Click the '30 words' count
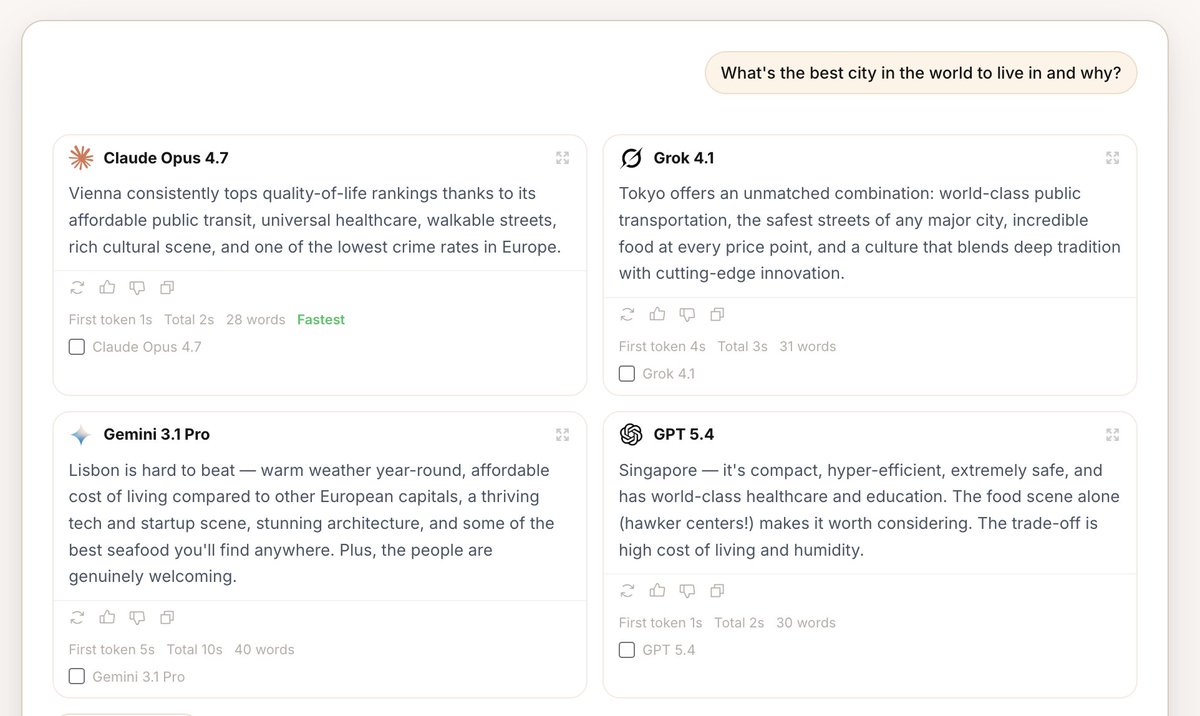This screenshot has height=716, width=1200. pos(806,623)
